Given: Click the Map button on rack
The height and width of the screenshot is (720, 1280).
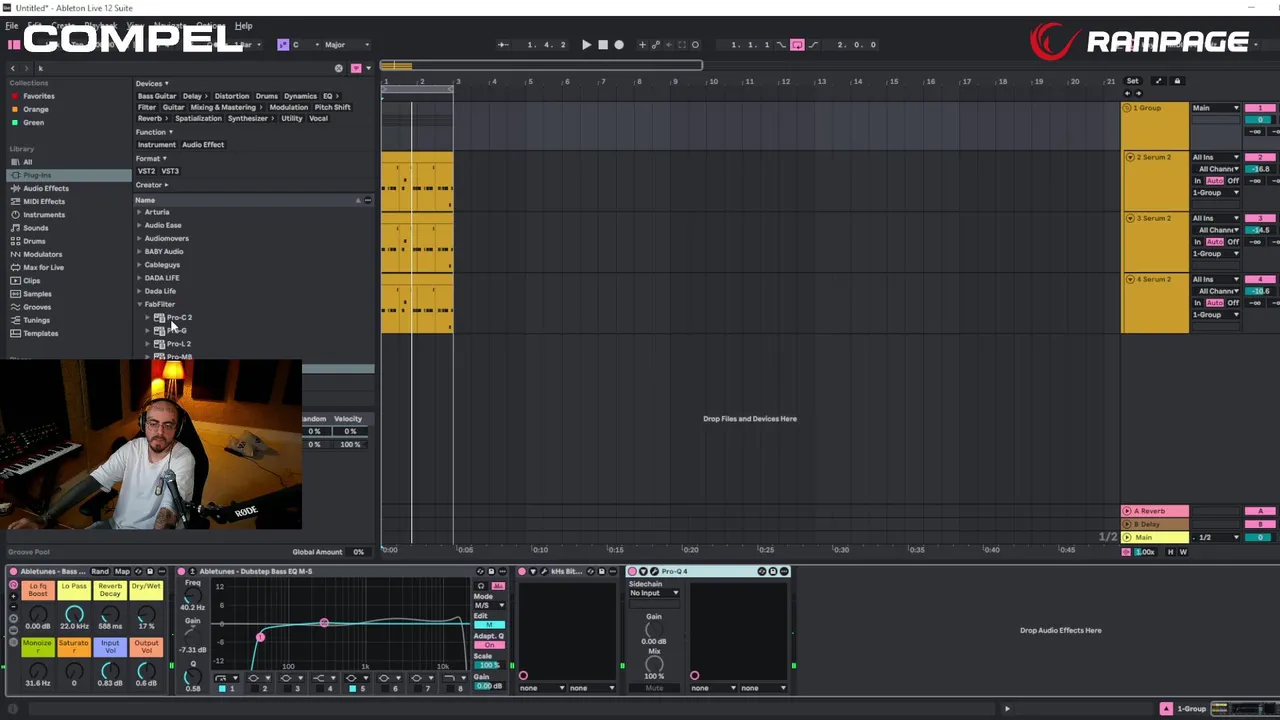Looking at the screenshot, I should point(122,572).
